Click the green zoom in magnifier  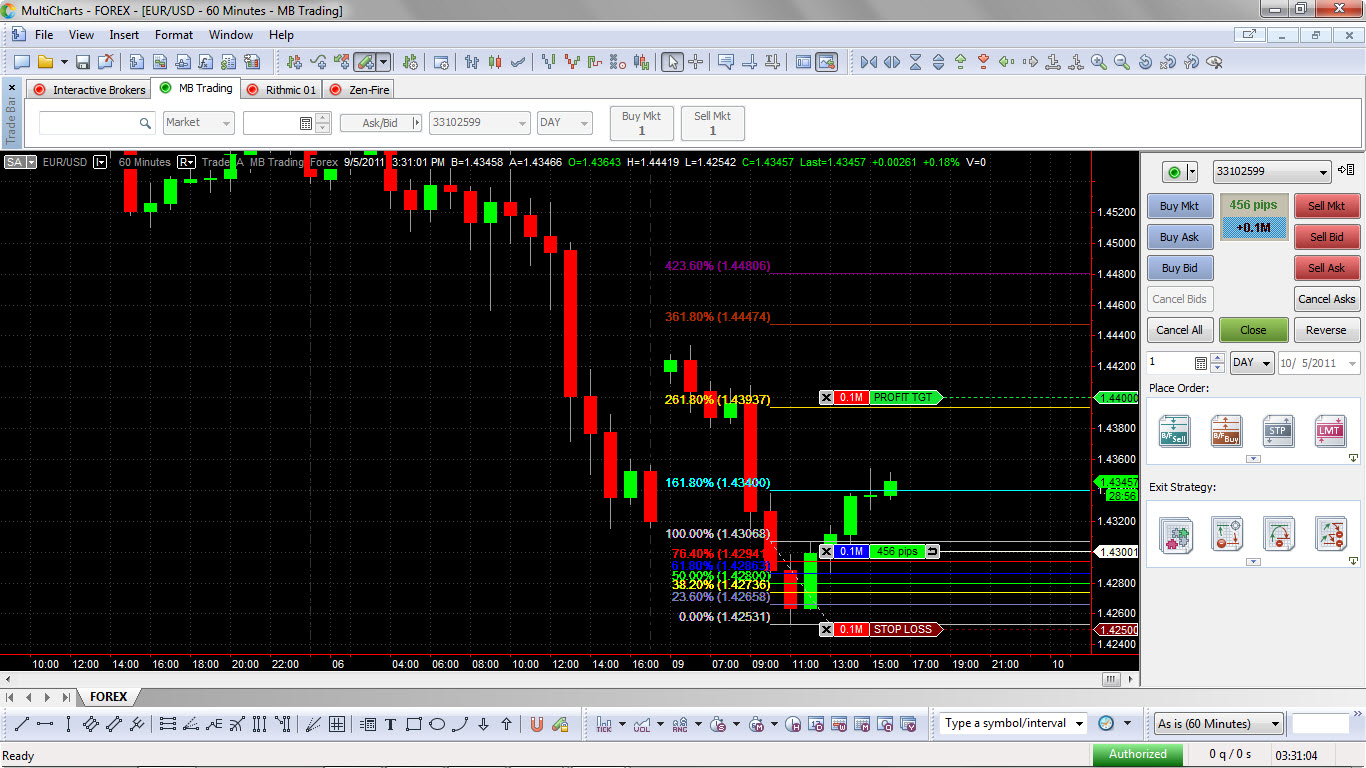coord(1099,62)
